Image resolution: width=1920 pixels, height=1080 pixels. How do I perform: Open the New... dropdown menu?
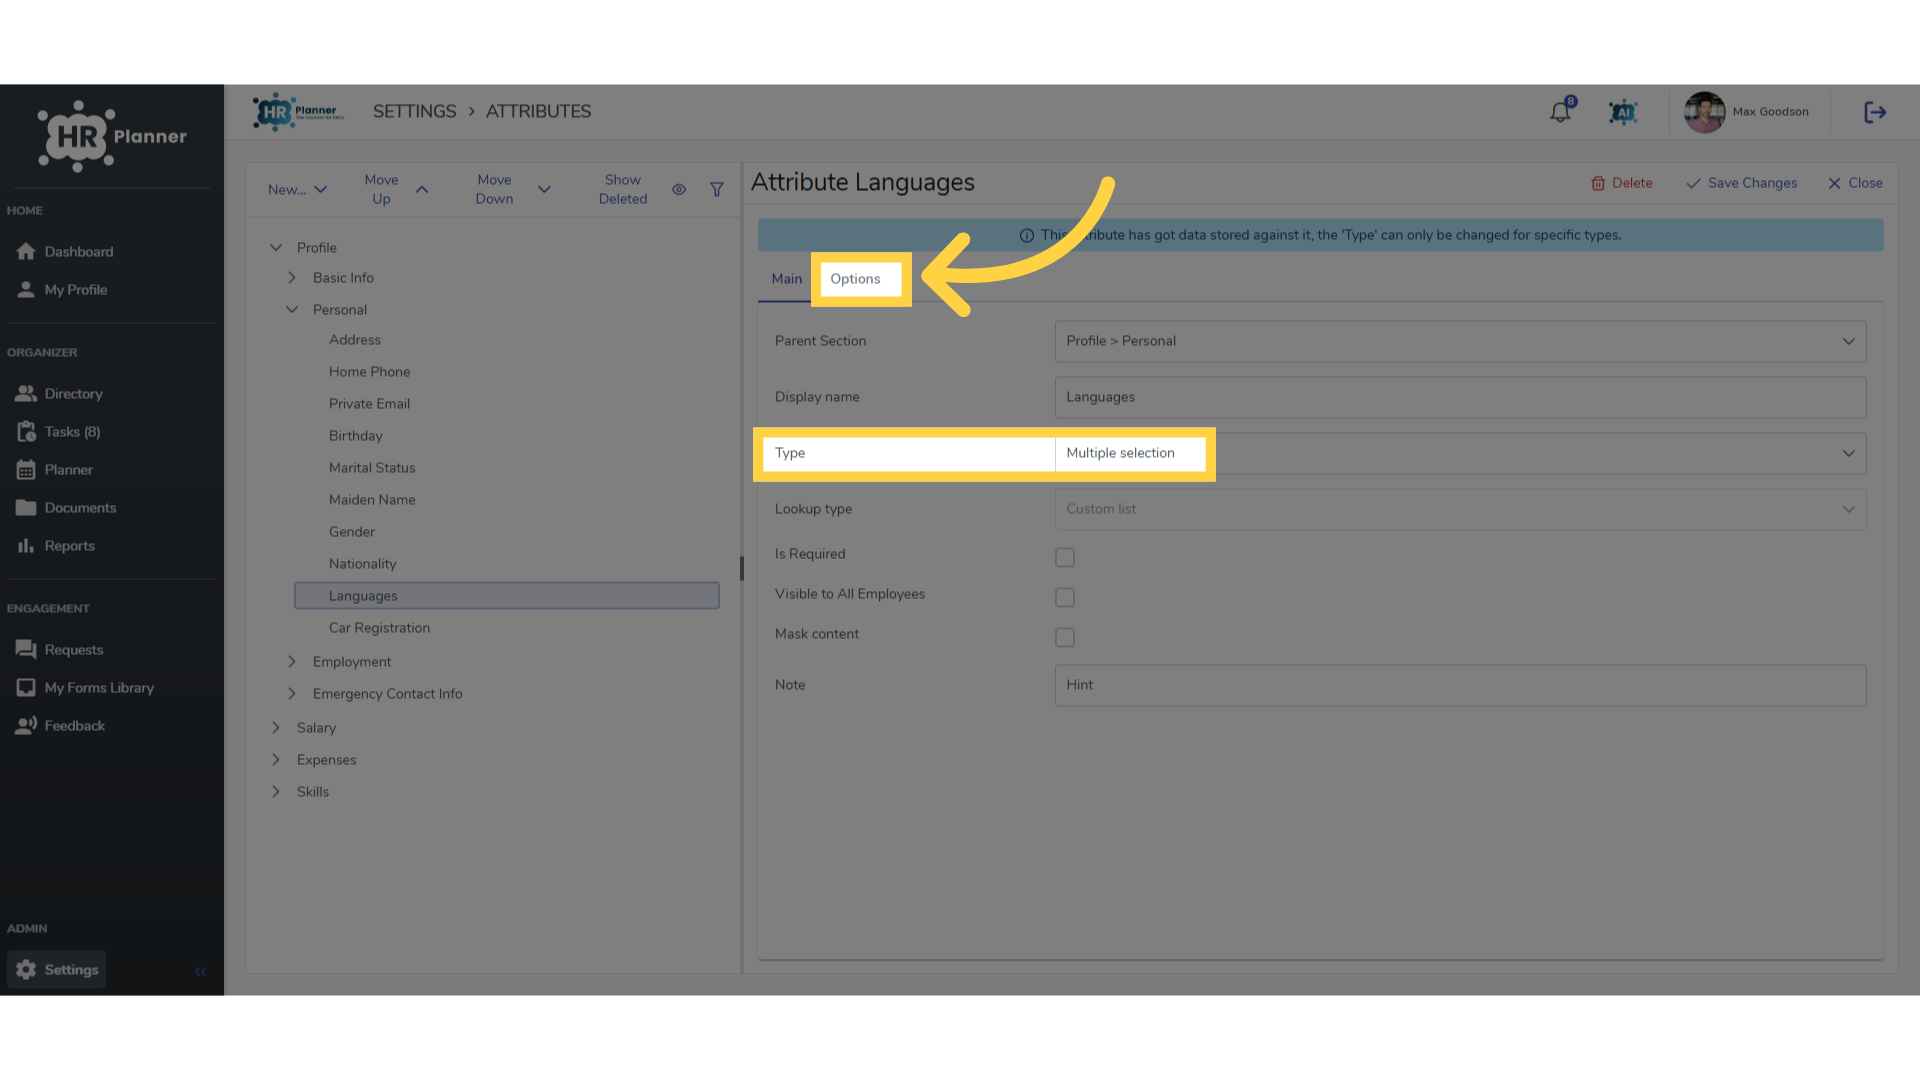point(297,190)
